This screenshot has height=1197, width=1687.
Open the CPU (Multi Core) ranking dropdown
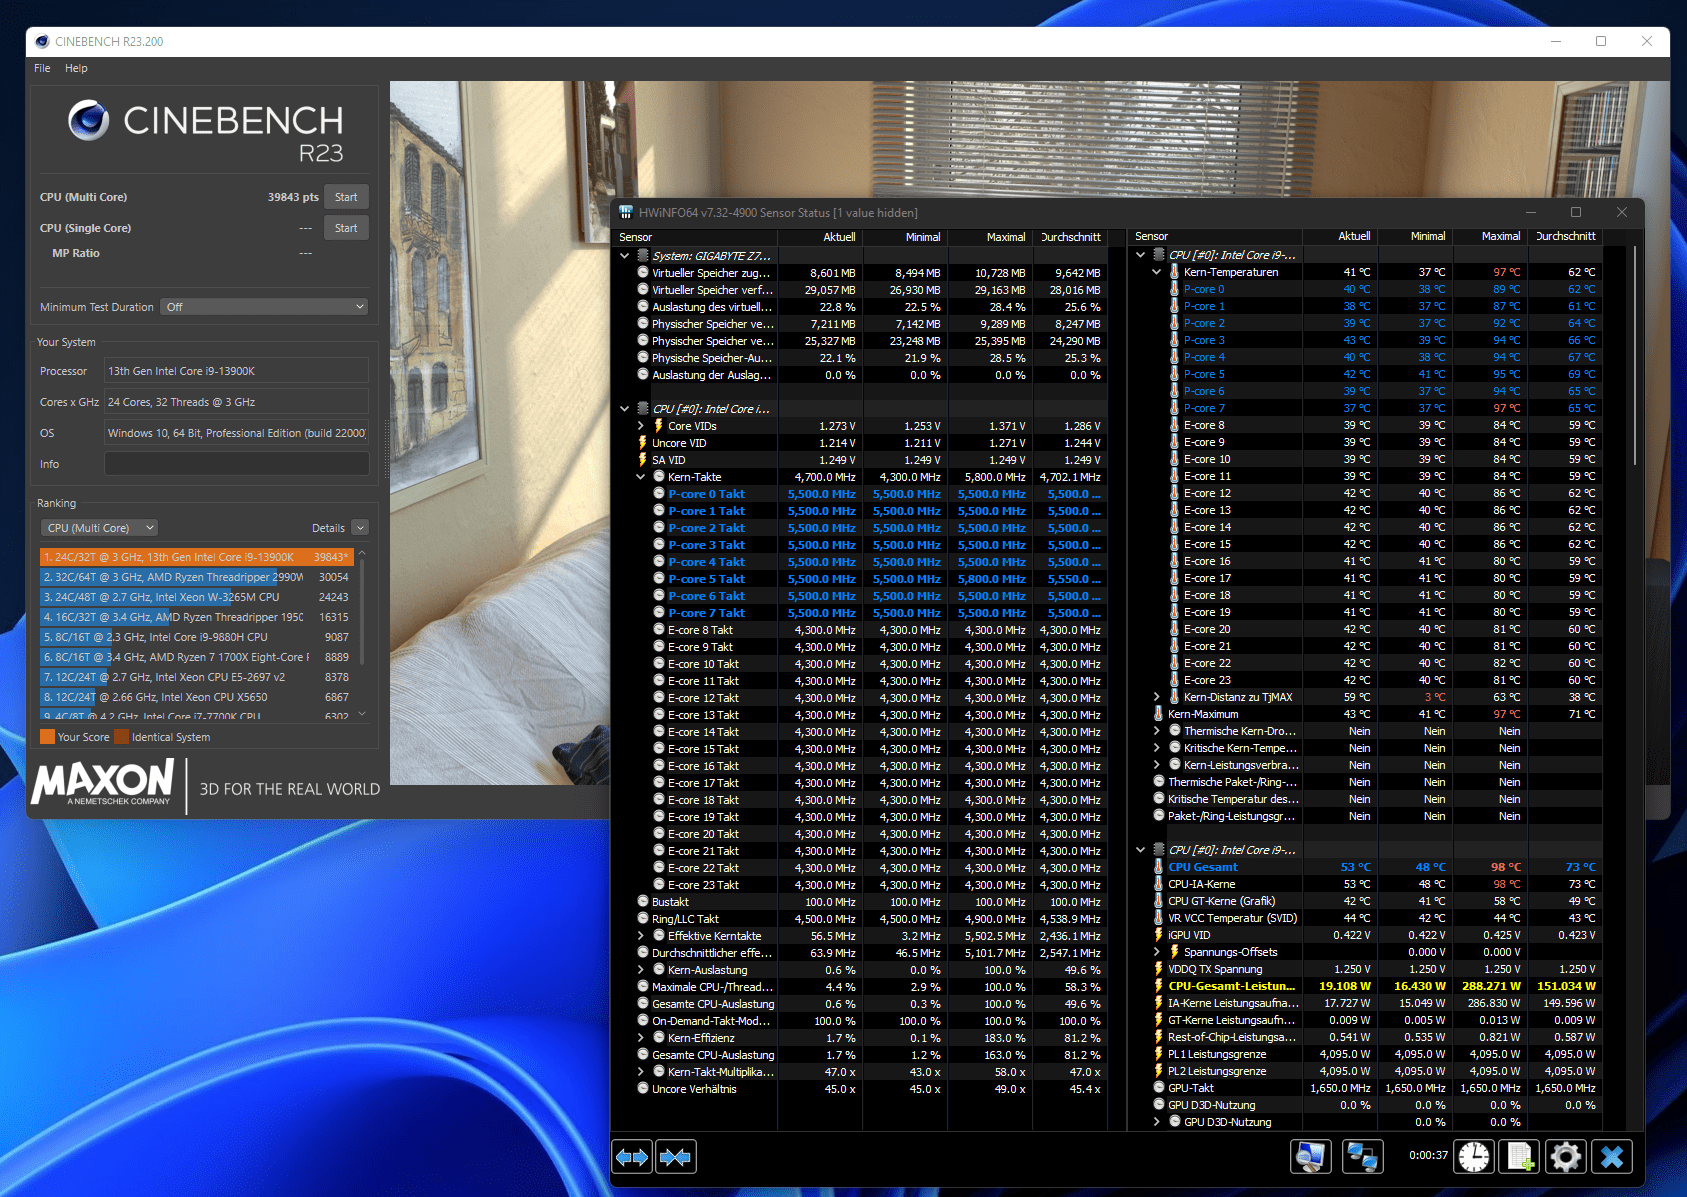99,528
